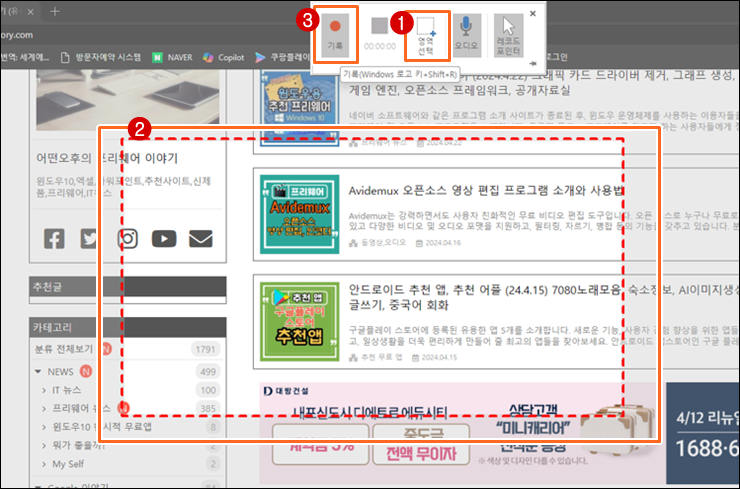The width and height of the screenshot is (740, 489).
Task: Open the 구글플레이 스토어 추천앱 thumbnail
Action: [x=300, y=322]
